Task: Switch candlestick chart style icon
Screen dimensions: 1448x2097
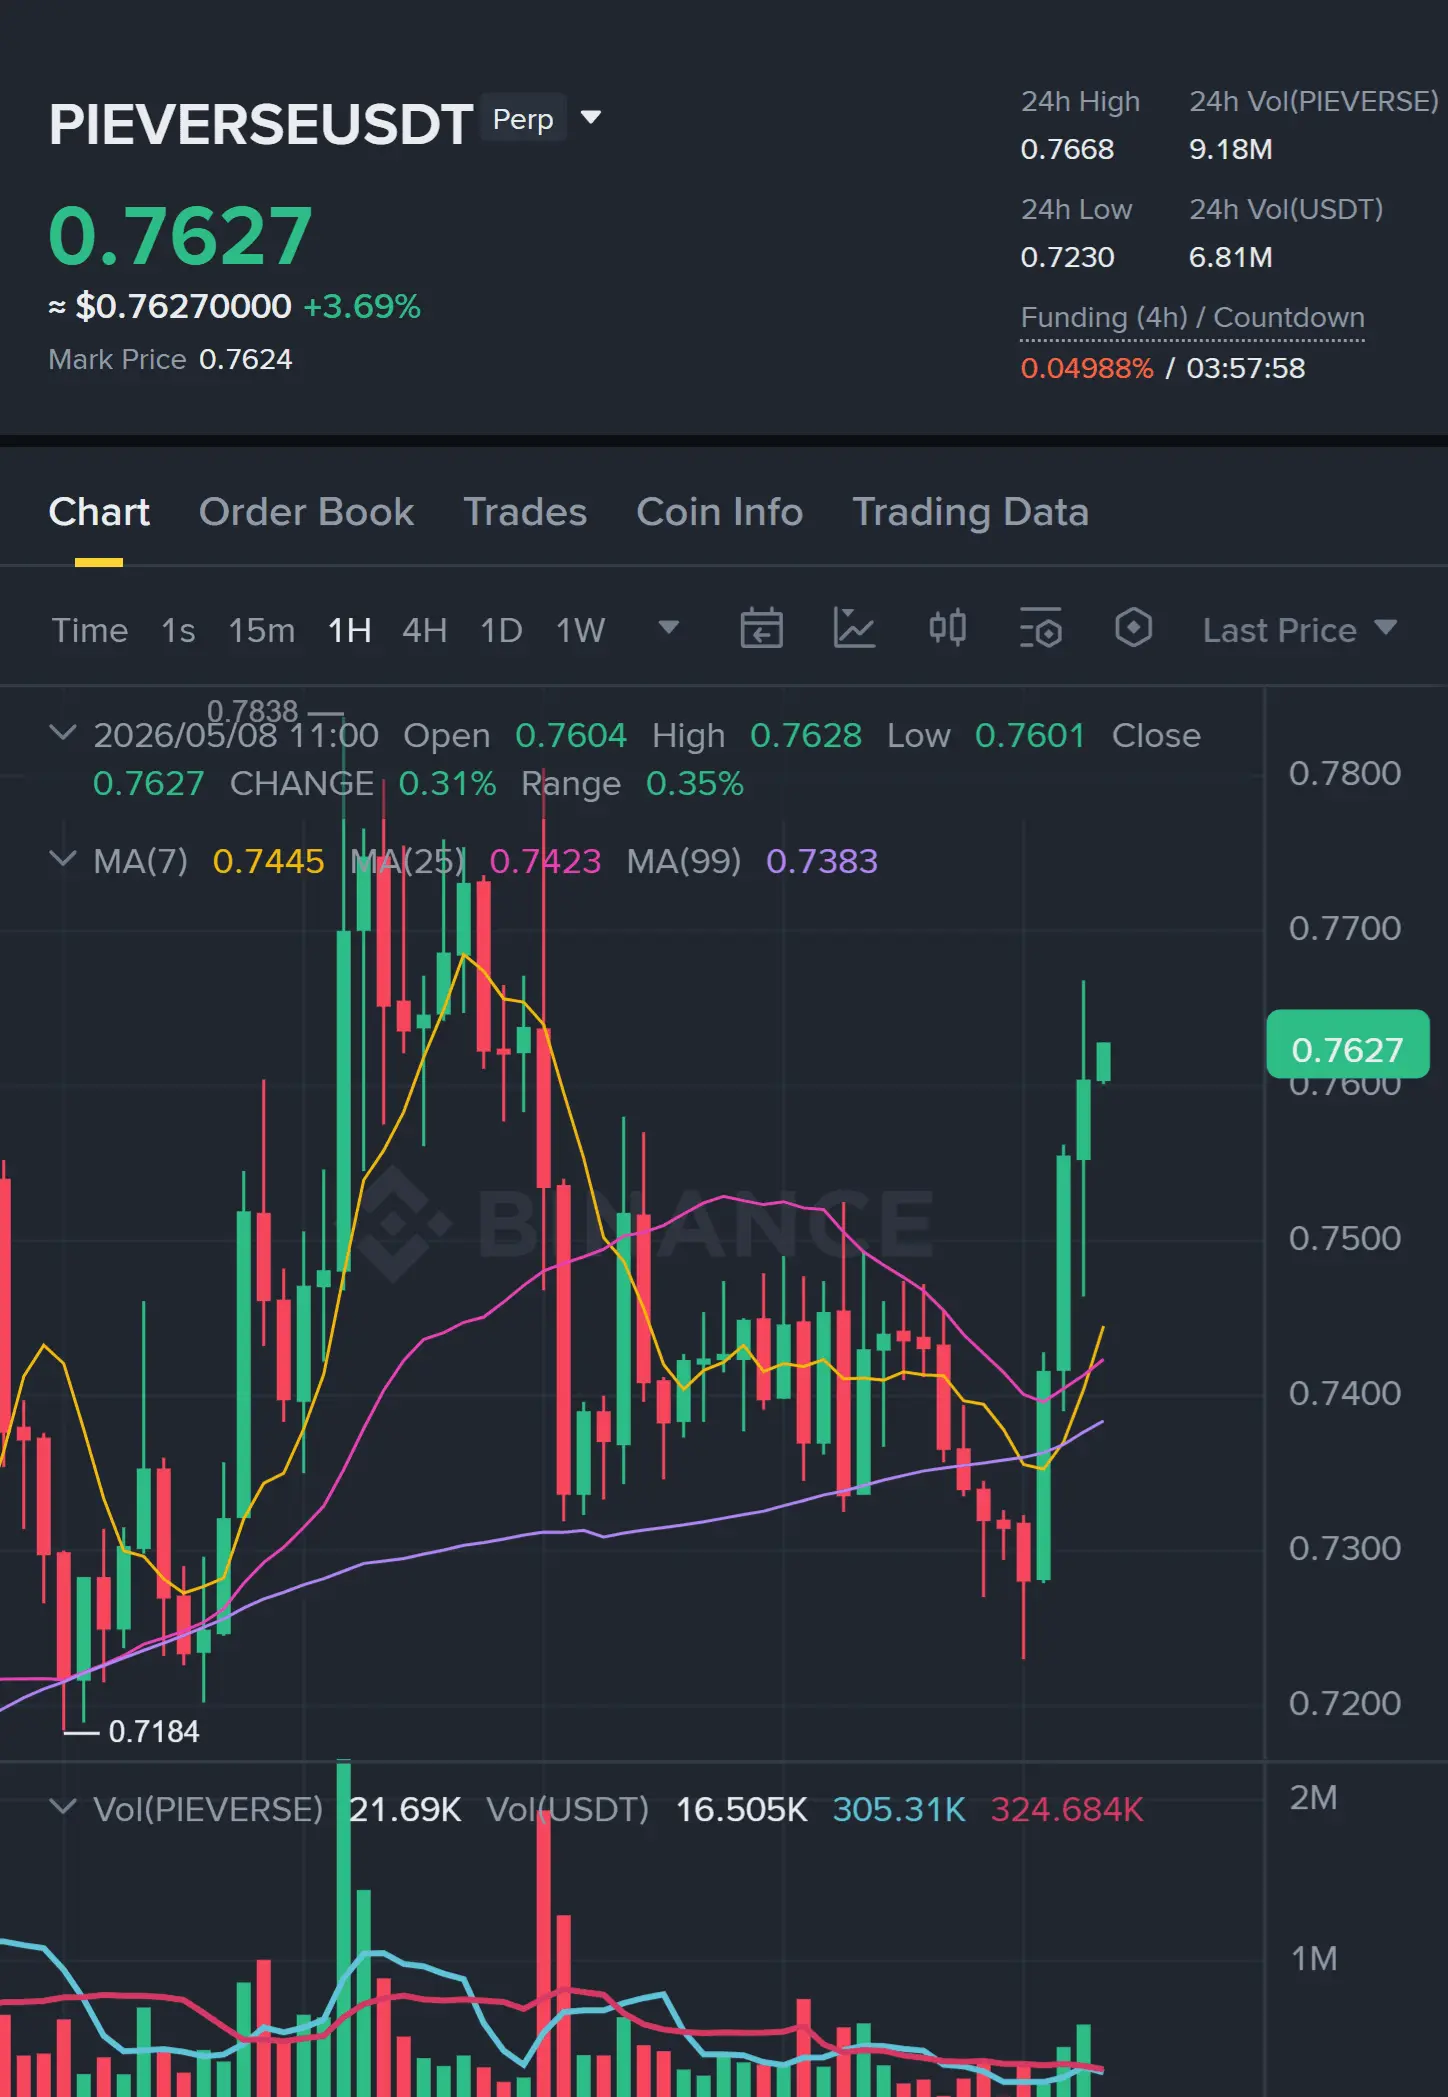Action: tap(947, 629)
